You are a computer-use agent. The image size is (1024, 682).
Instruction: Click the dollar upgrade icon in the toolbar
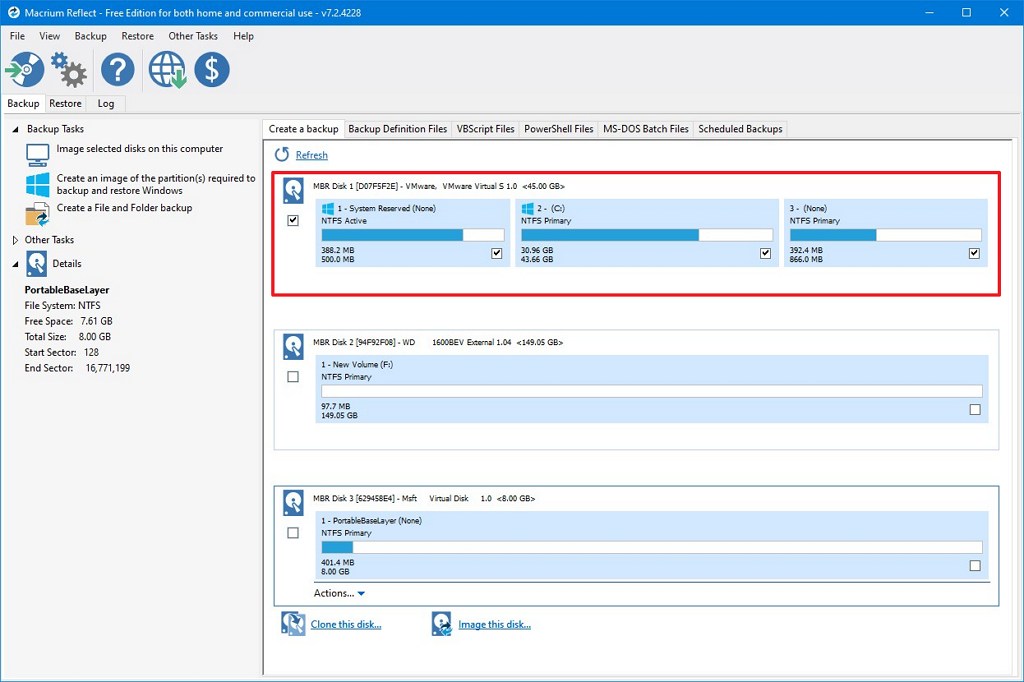(x=212, y=69)
